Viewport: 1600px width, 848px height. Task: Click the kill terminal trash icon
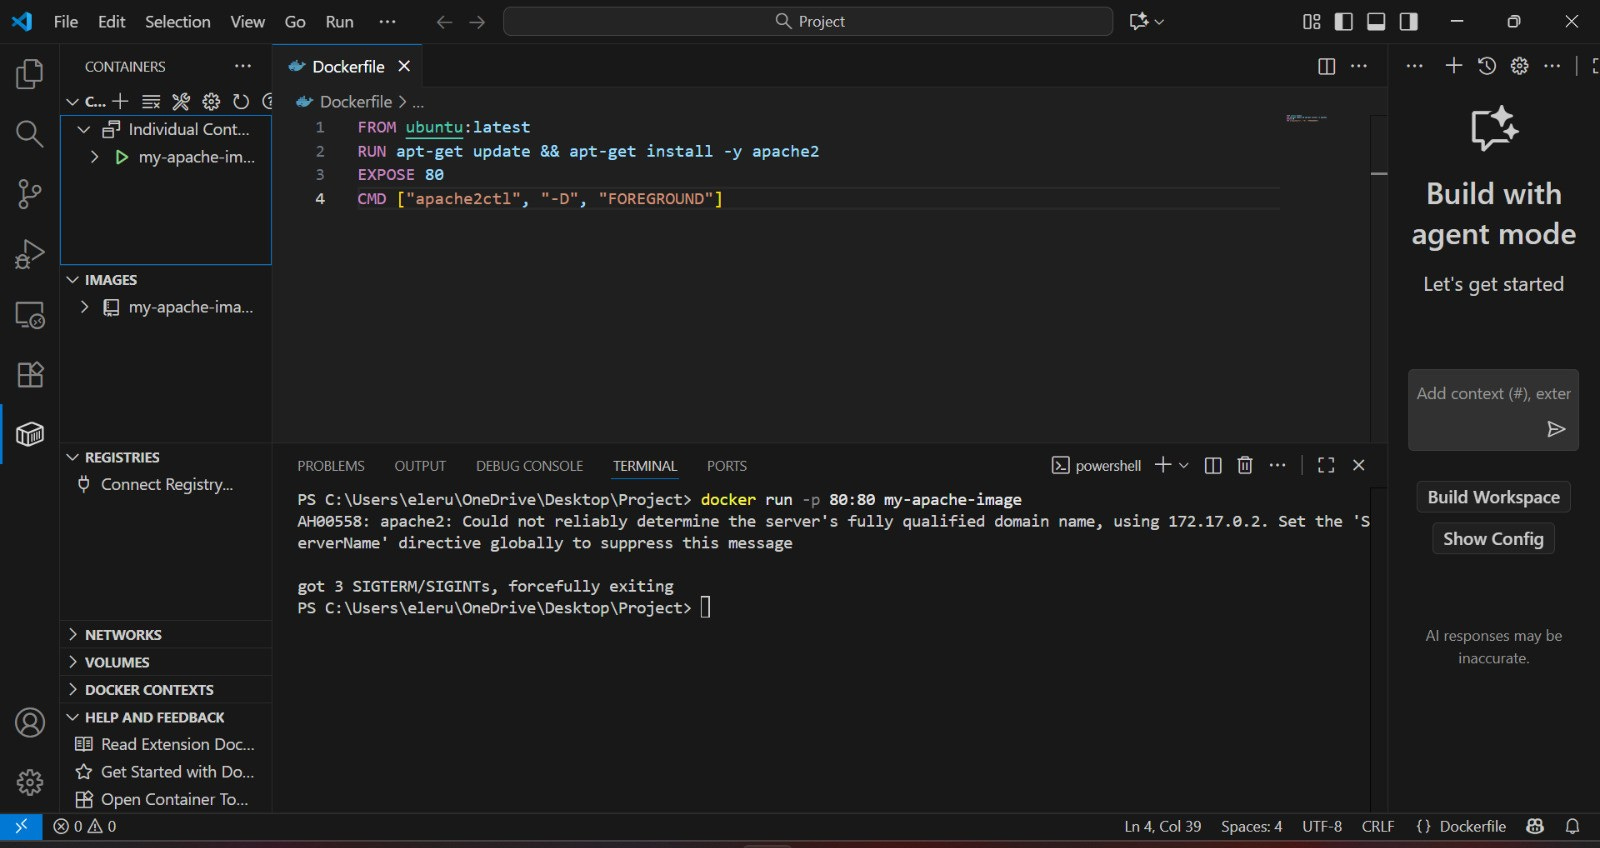pos(1245,465)
